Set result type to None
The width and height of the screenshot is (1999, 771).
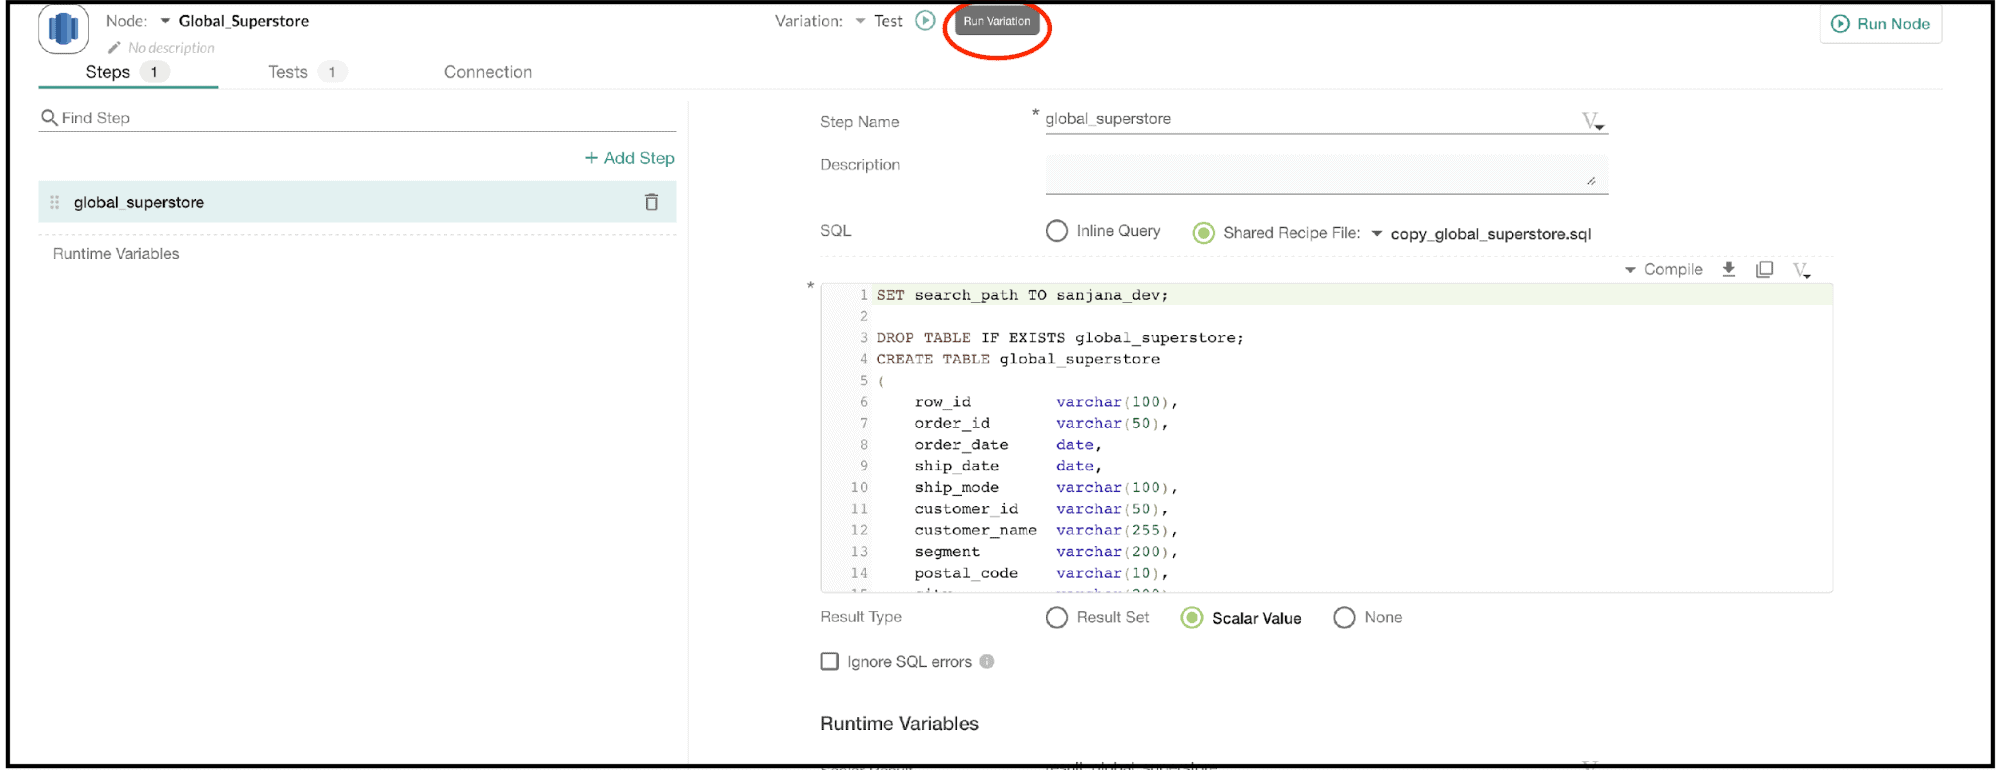coord(1344,618)
